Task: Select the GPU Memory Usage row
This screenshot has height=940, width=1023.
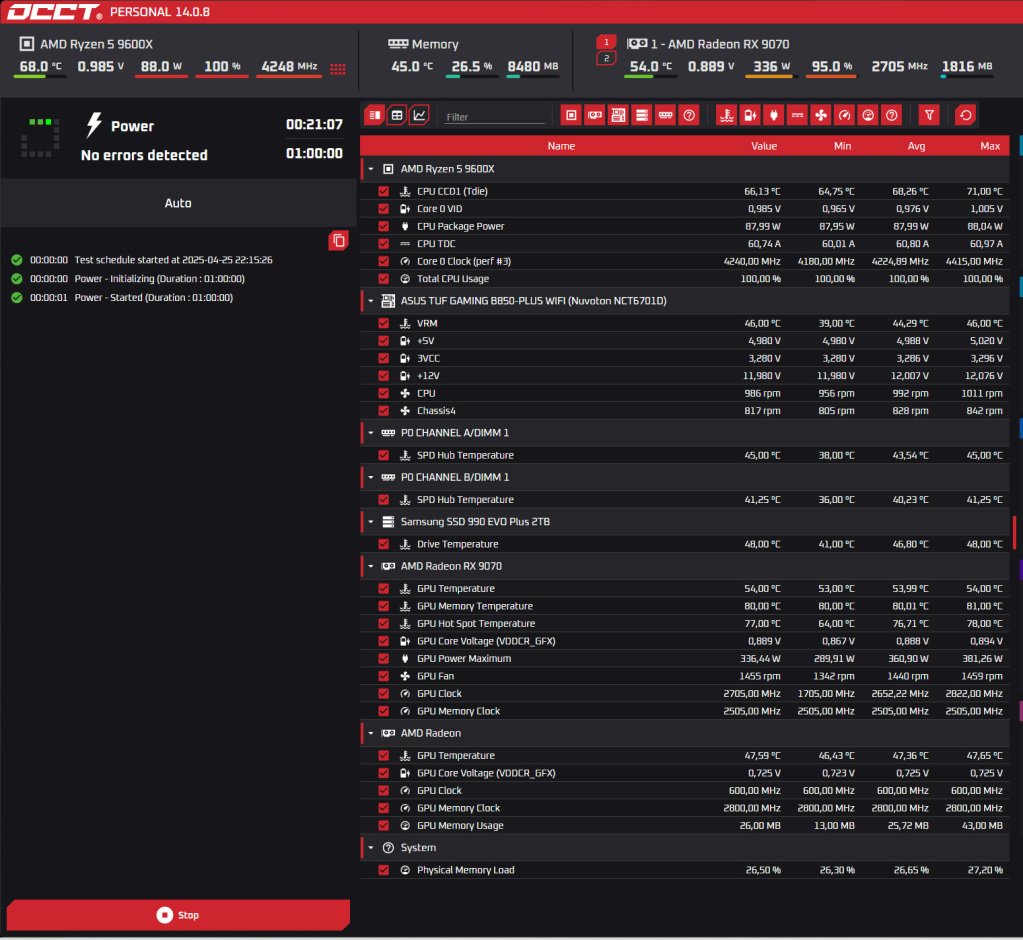Action: coord(684,826)
